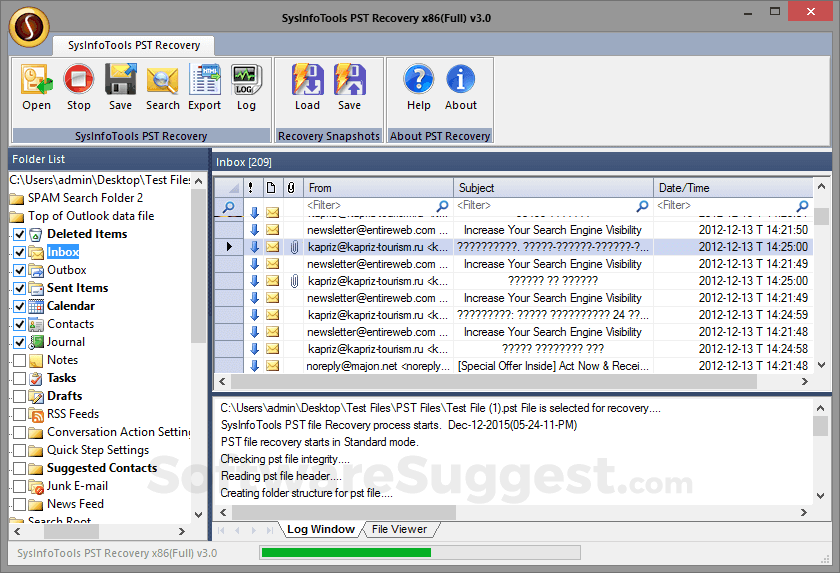The image size is (840, 573).
Task: Select the Top of Outlook data file node
Action: (91, 216)
